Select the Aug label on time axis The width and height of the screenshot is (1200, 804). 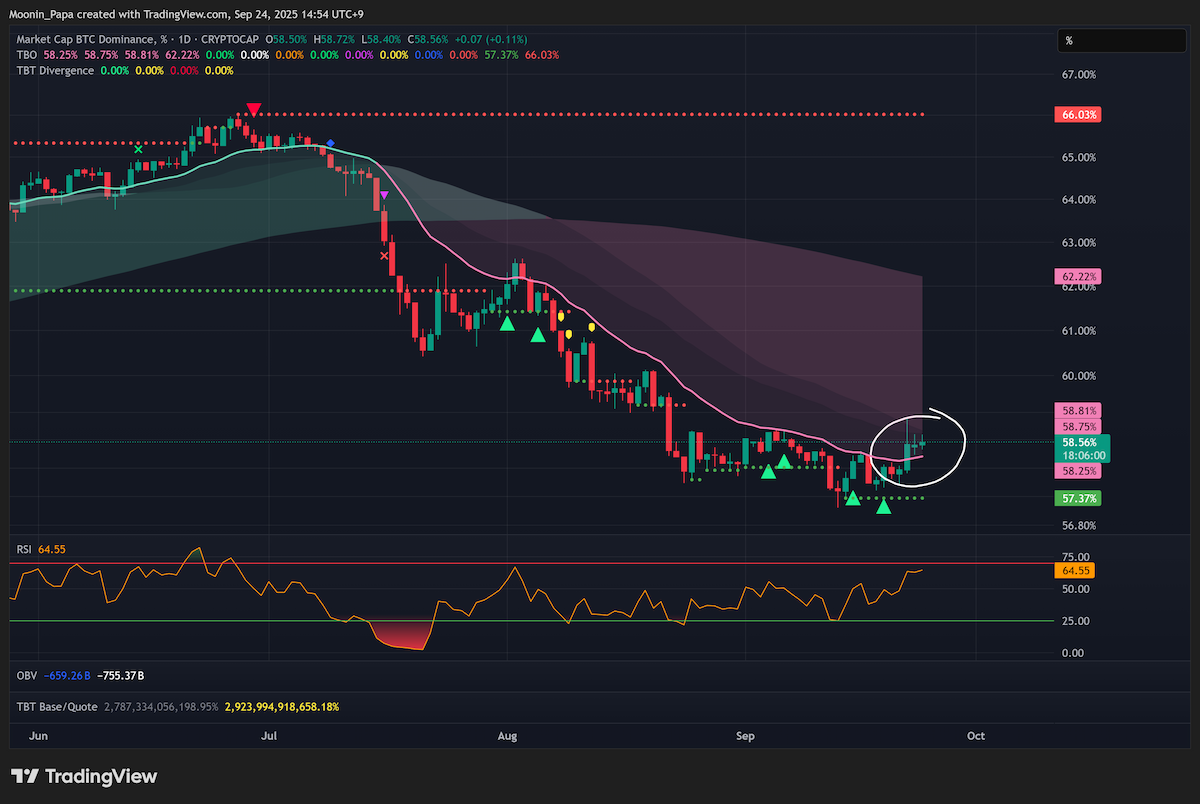point(507,736)
